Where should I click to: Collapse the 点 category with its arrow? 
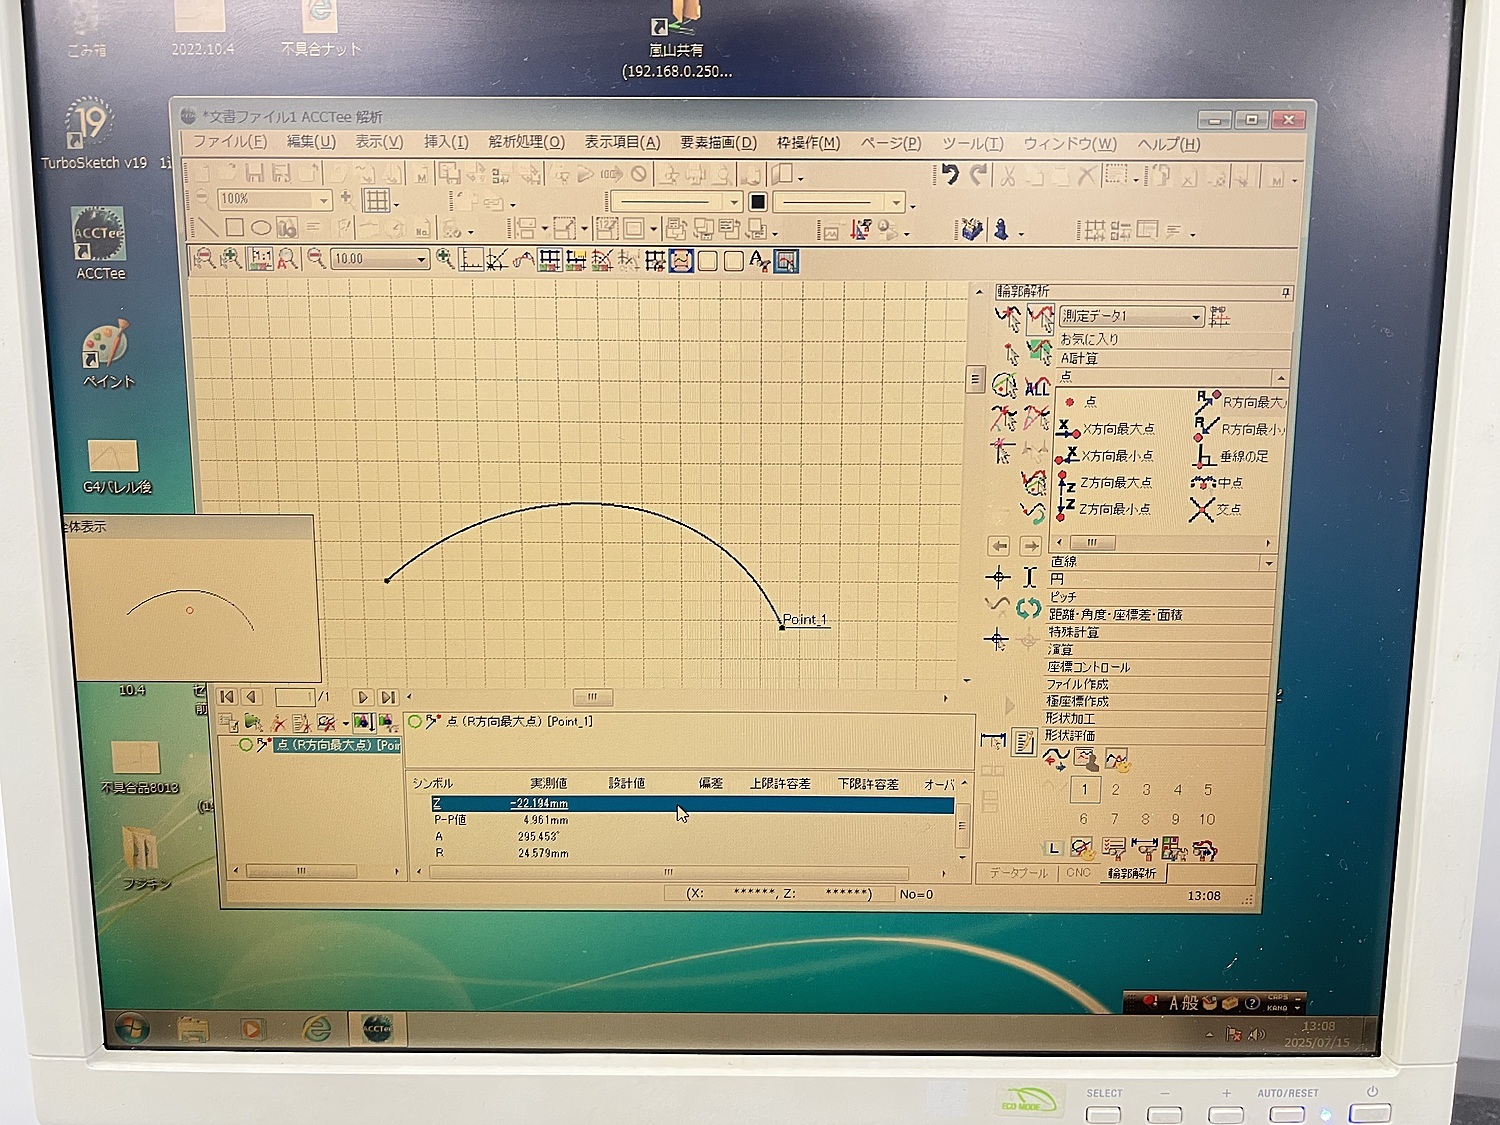coord(1280,378)
